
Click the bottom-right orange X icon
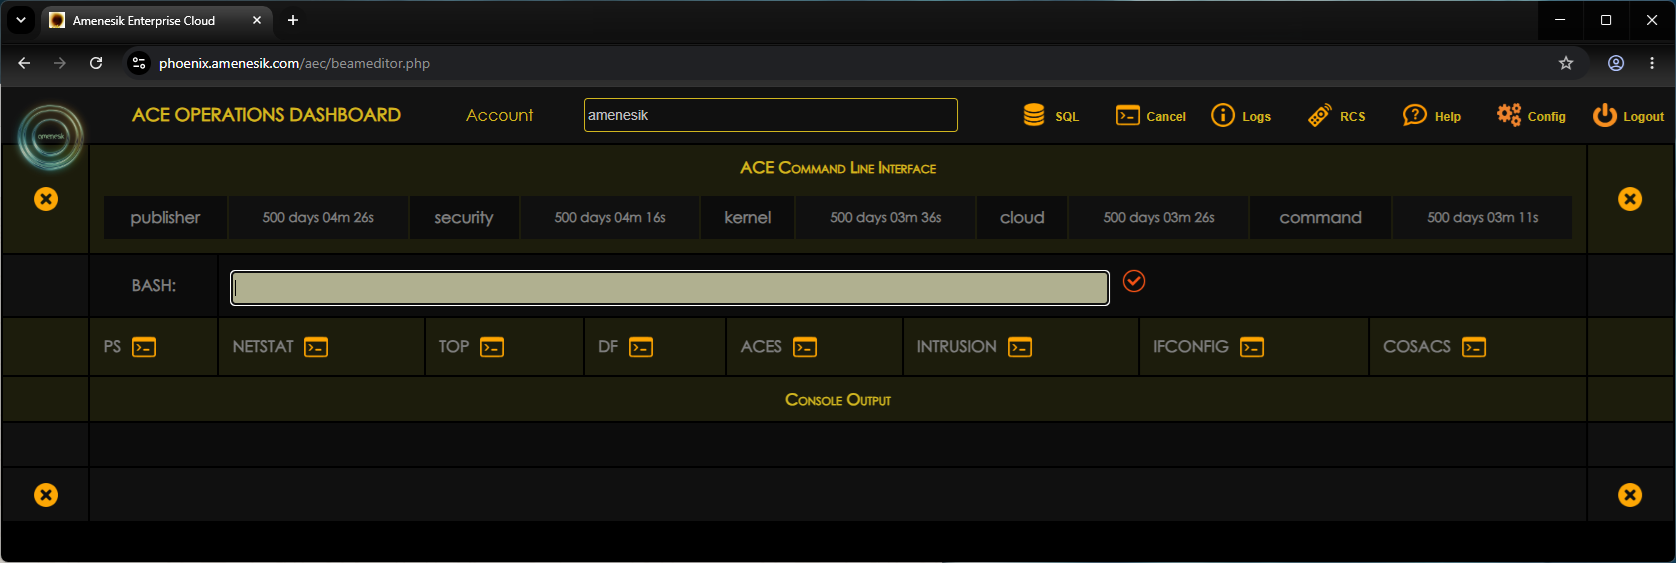tap(1630, 495)
